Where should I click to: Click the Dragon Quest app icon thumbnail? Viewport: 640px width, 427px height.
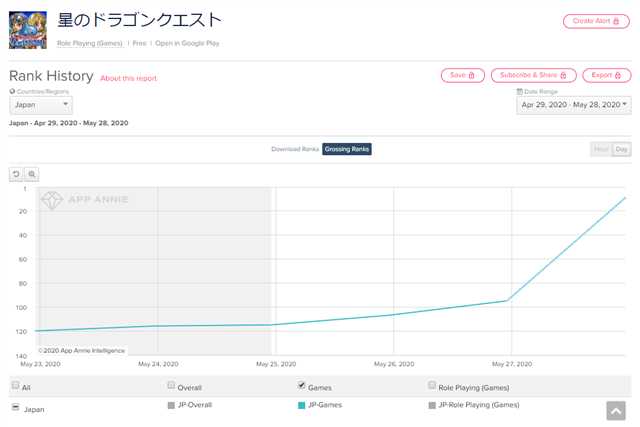point(28,30)
